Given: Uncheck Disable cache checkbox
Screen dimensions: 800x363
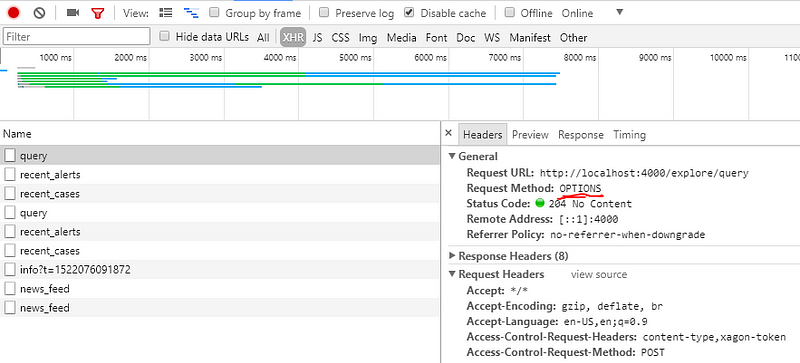Looking at the screenshot, I should pos(409,12).
